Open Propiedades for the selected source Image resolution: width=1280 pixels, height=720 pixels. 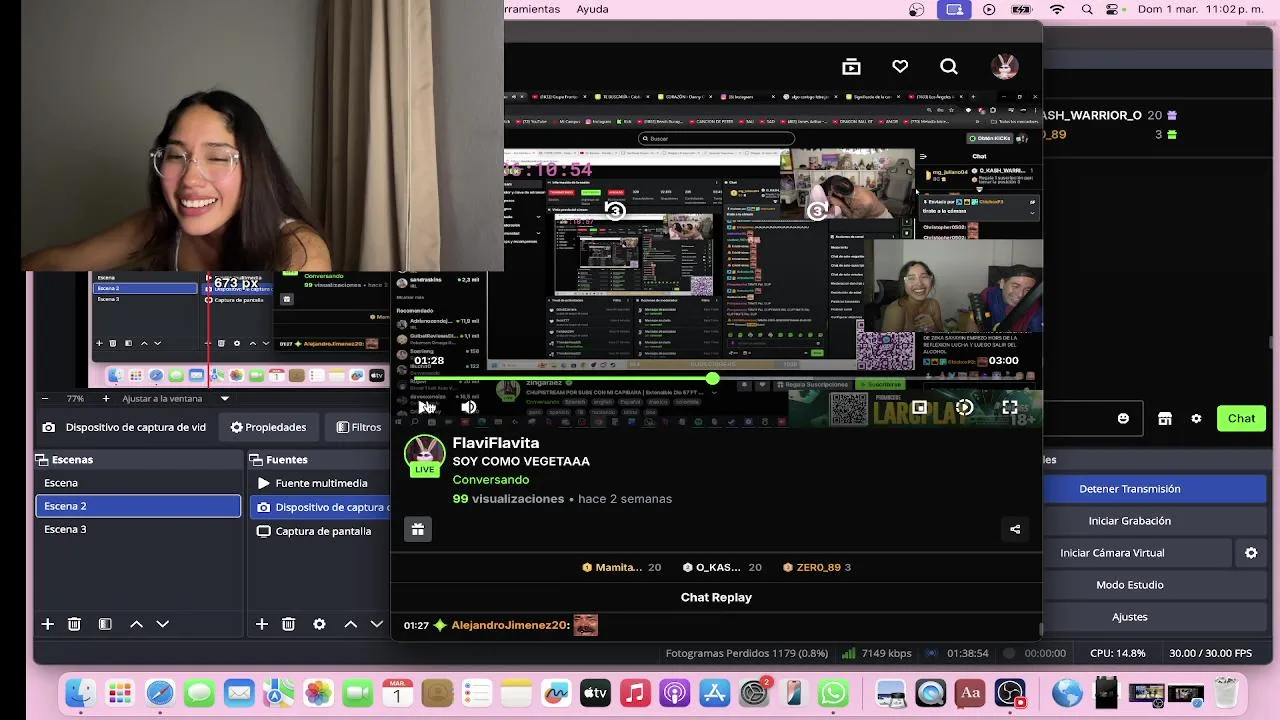[268, 427]
